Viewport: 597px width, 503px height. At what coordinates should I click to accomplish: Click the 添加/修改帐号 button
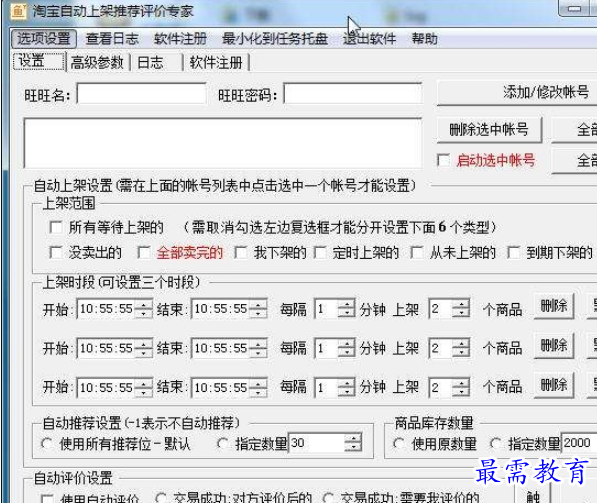[x=517, y=93]
